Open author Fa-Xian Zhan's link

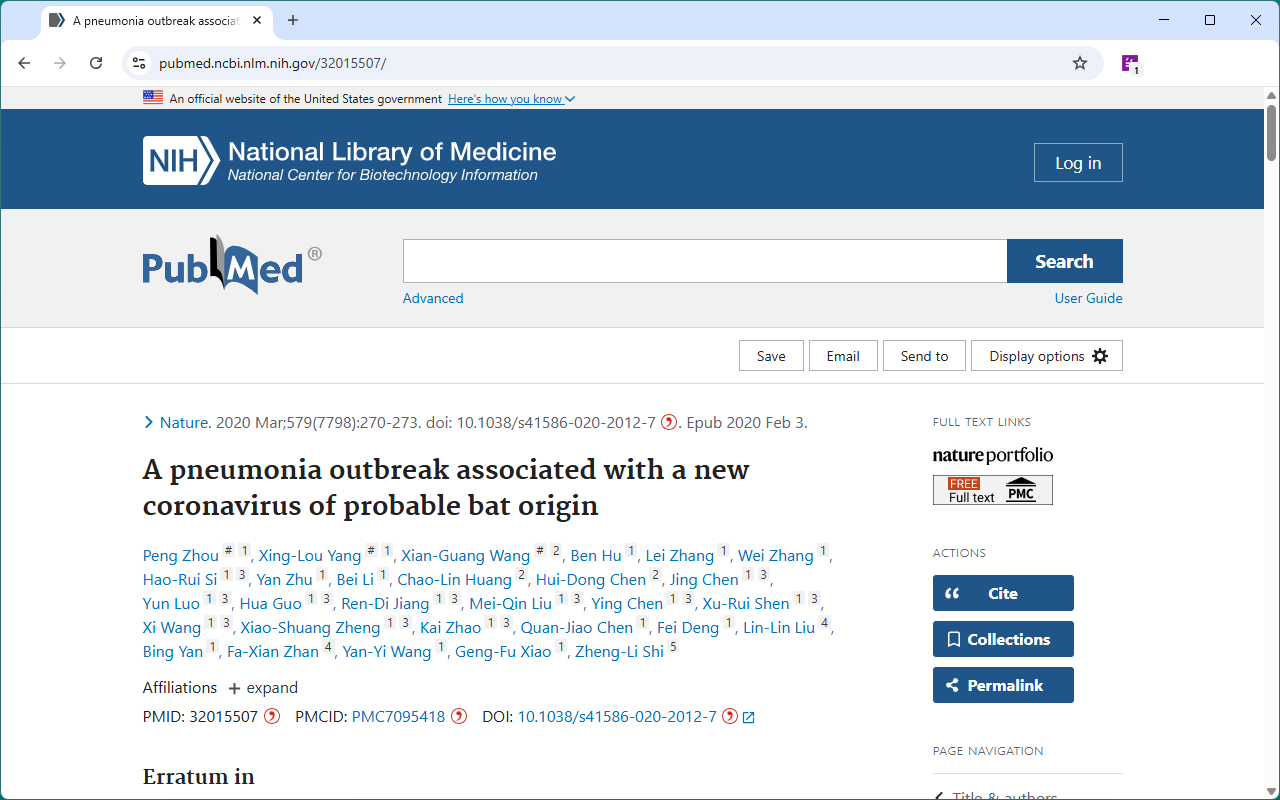[273, 652]
